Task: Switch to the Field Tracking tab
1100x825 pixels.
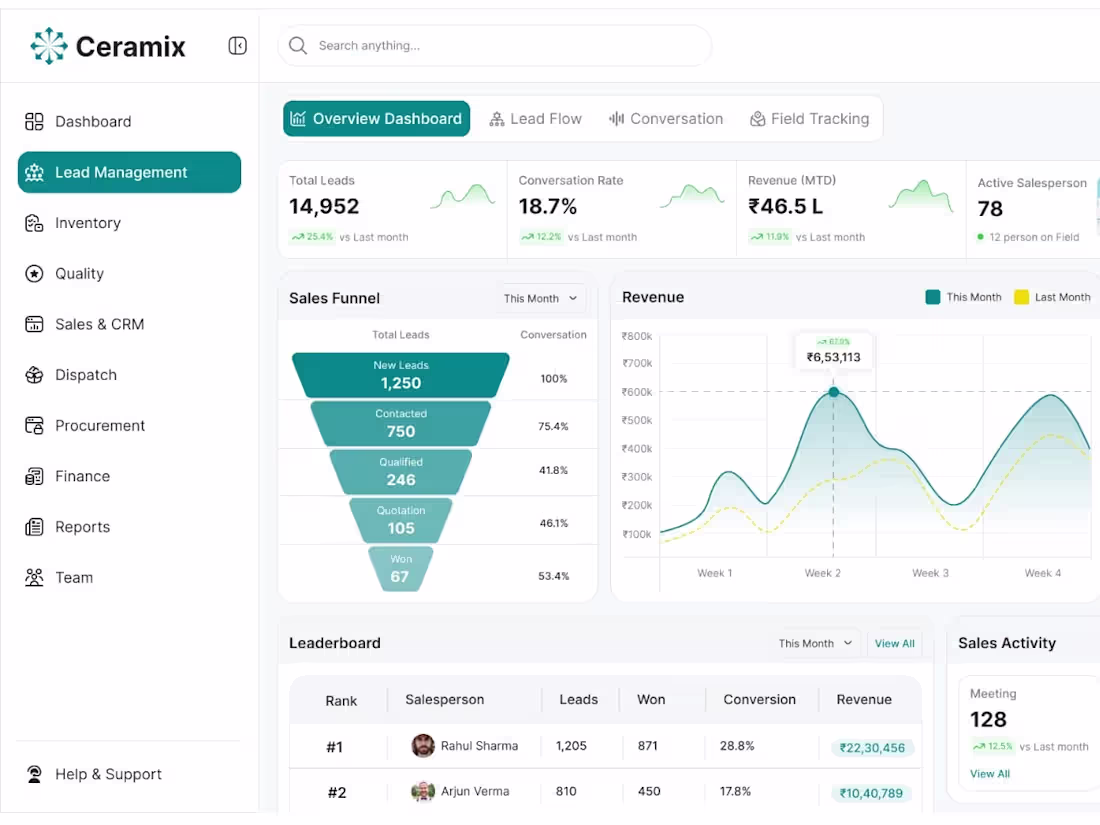Action: 810,119
